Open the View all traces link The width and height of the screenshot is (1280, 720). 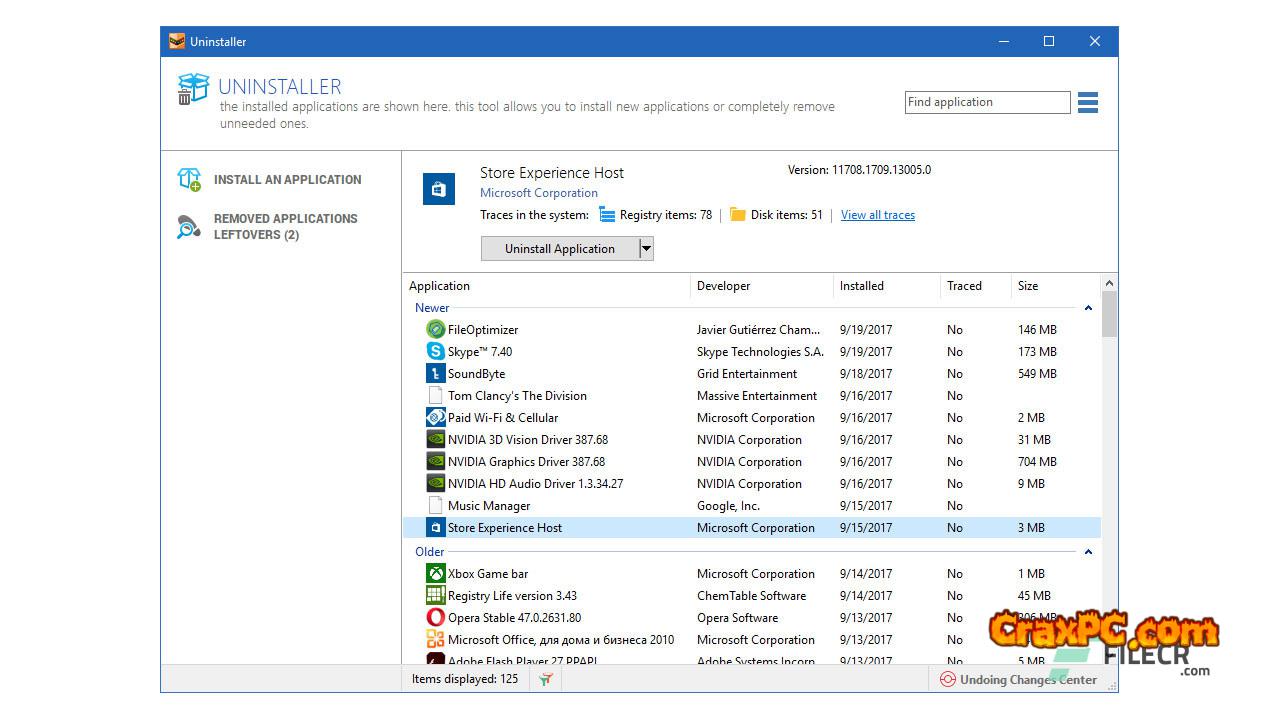point(877,215)
